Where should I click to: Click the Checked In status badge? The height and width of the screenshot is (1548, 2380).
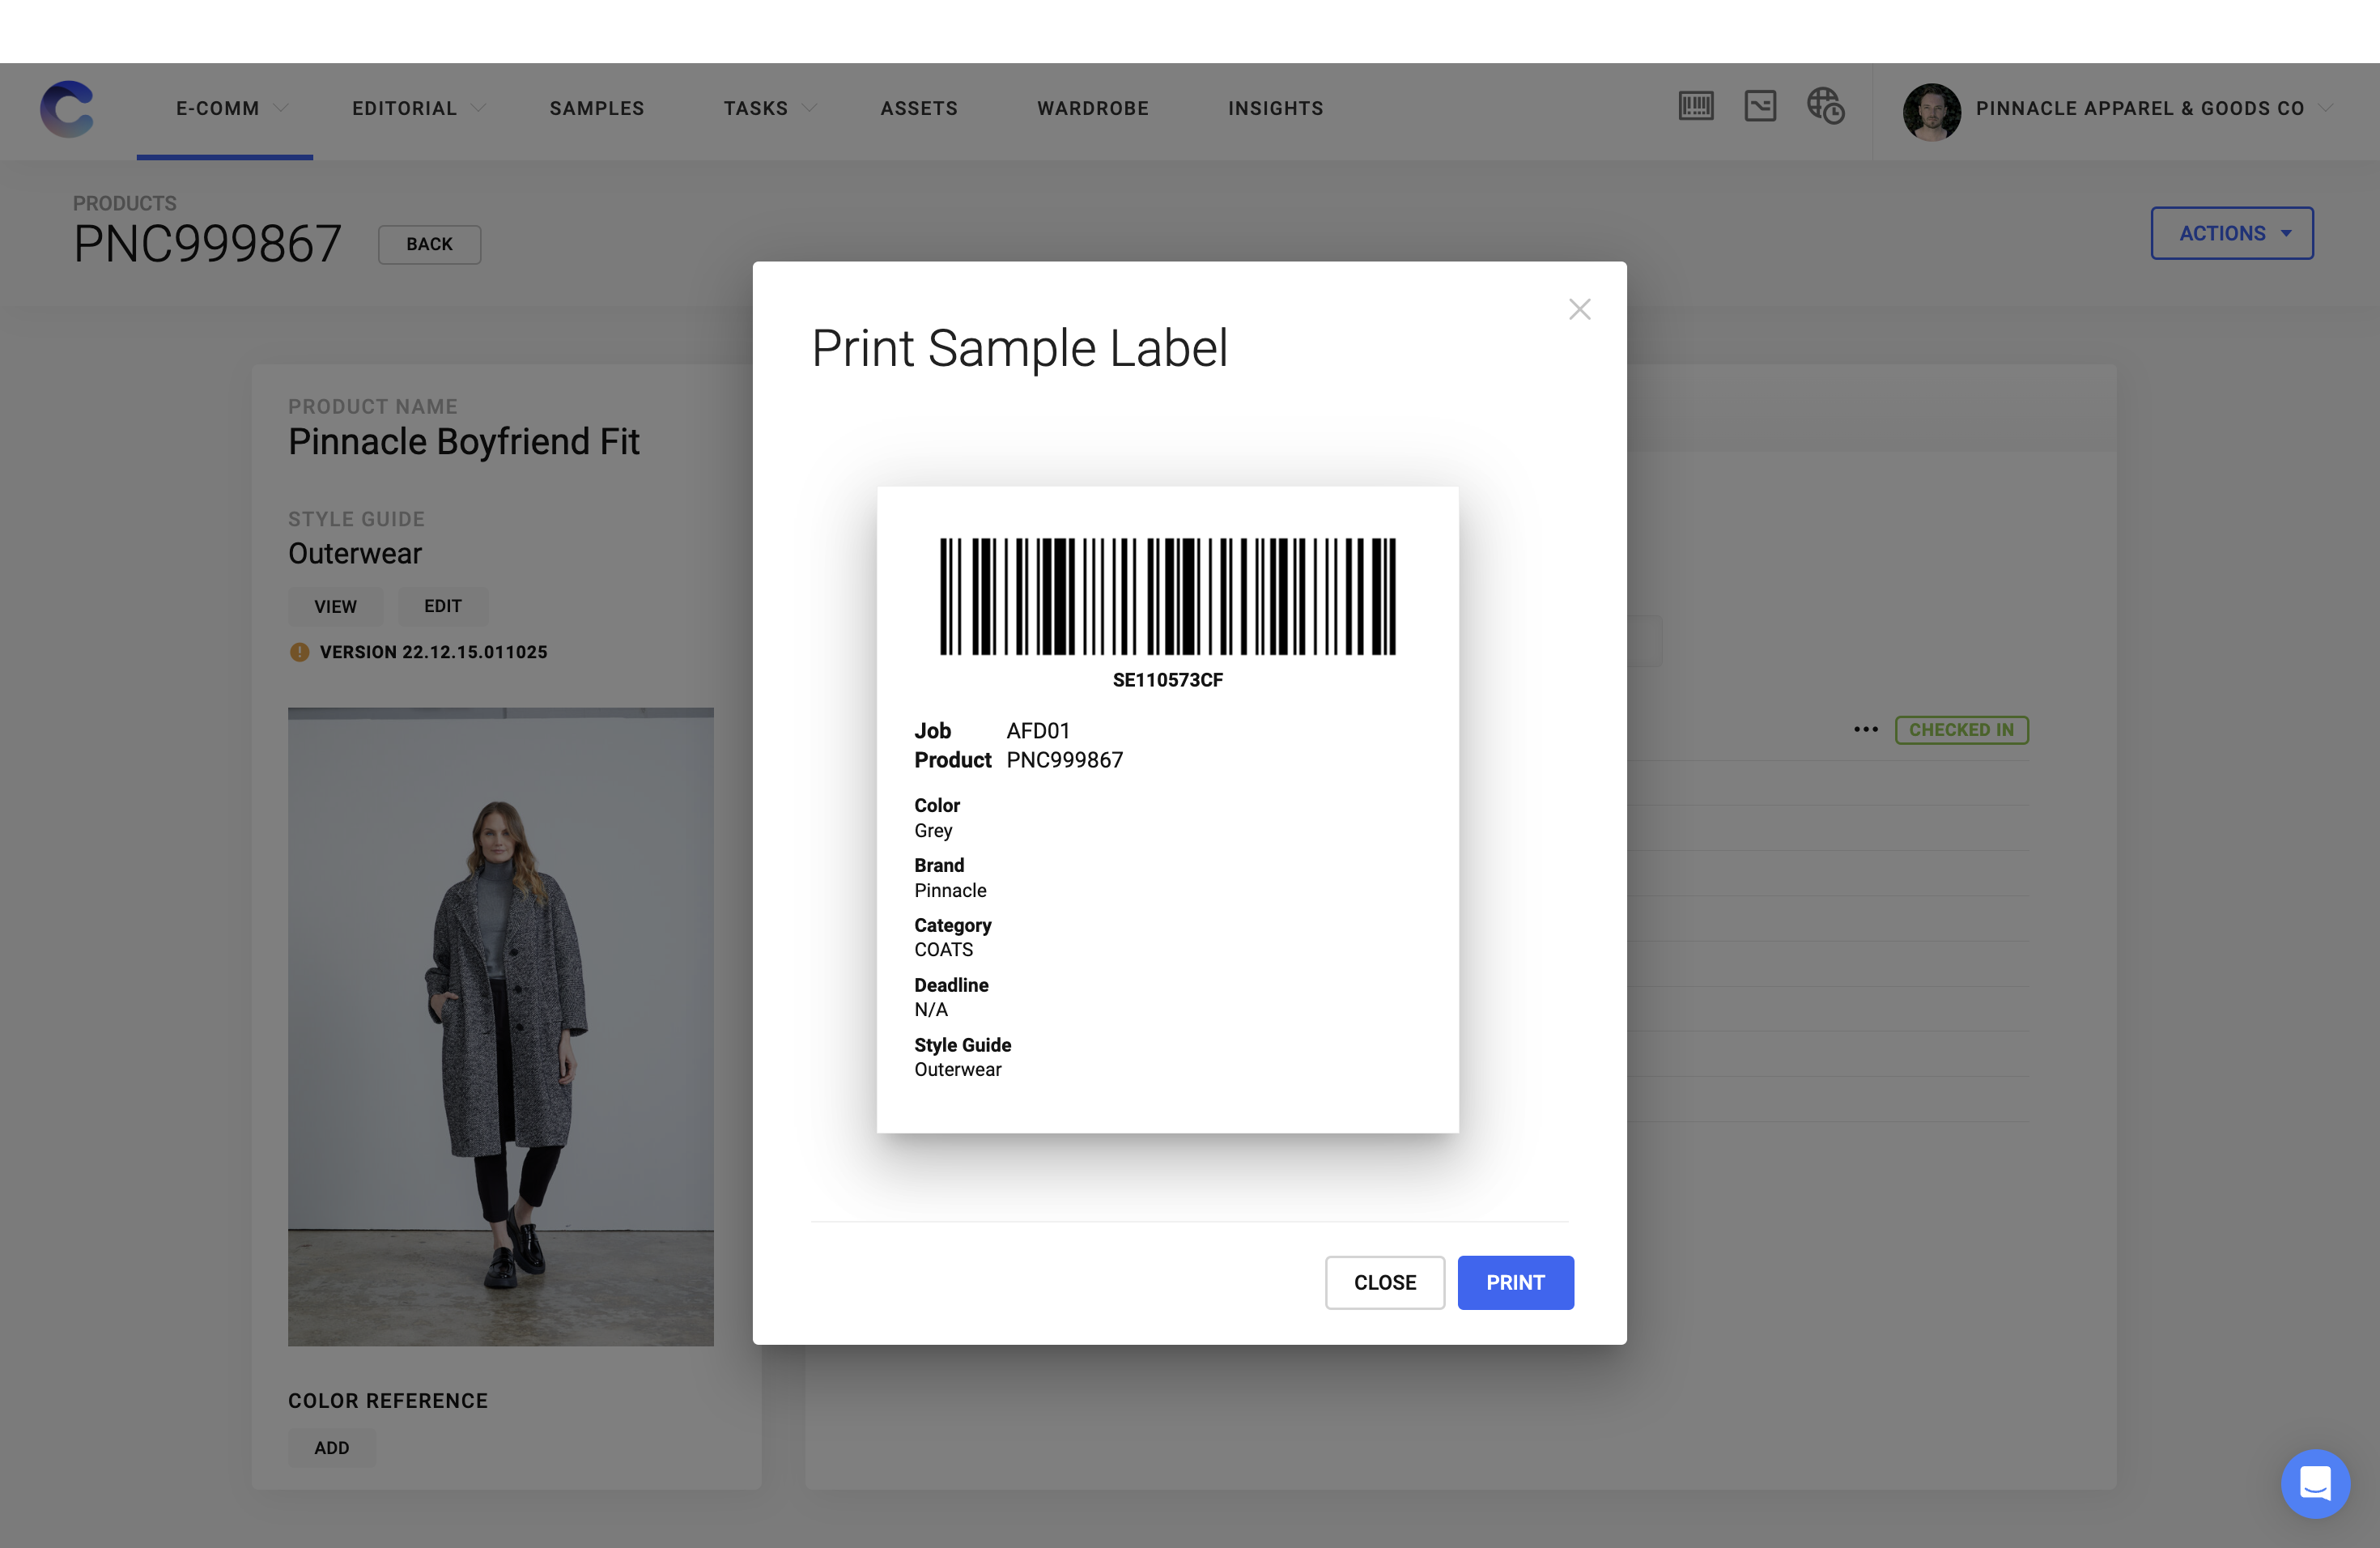pyautogui.click(x=1962, y=730)
